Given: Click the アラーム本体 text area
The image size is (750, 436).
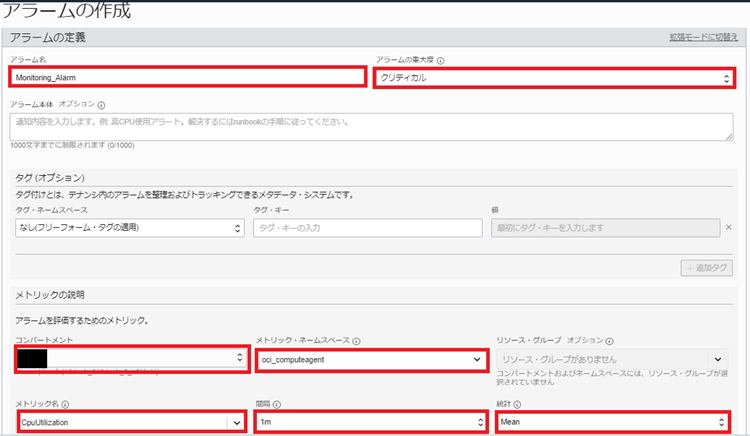Looking at the screenshot, I should [371, 124].
